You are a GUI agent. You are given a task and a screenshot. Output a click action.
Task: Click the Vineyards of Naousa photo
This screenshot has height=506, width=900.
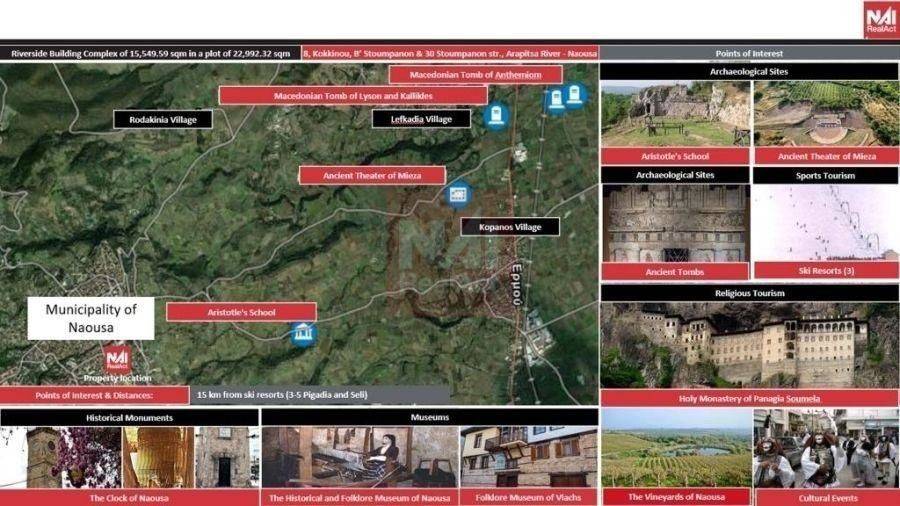(x=675, y=447)
